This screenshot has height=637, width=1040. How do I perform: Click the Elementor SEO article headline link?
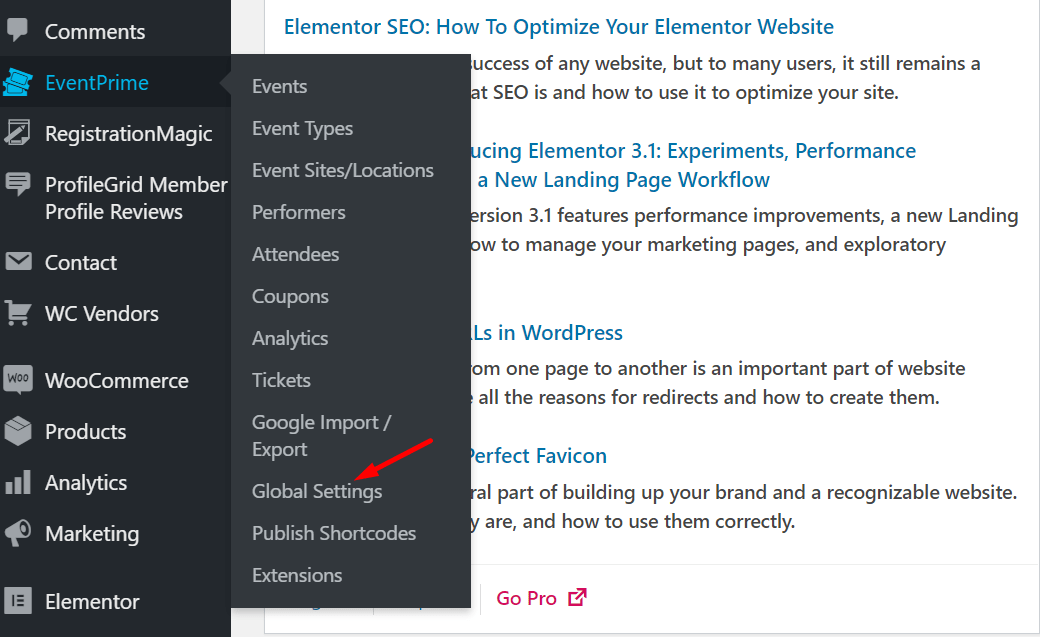pyautogui.click(x=559, y=26)
